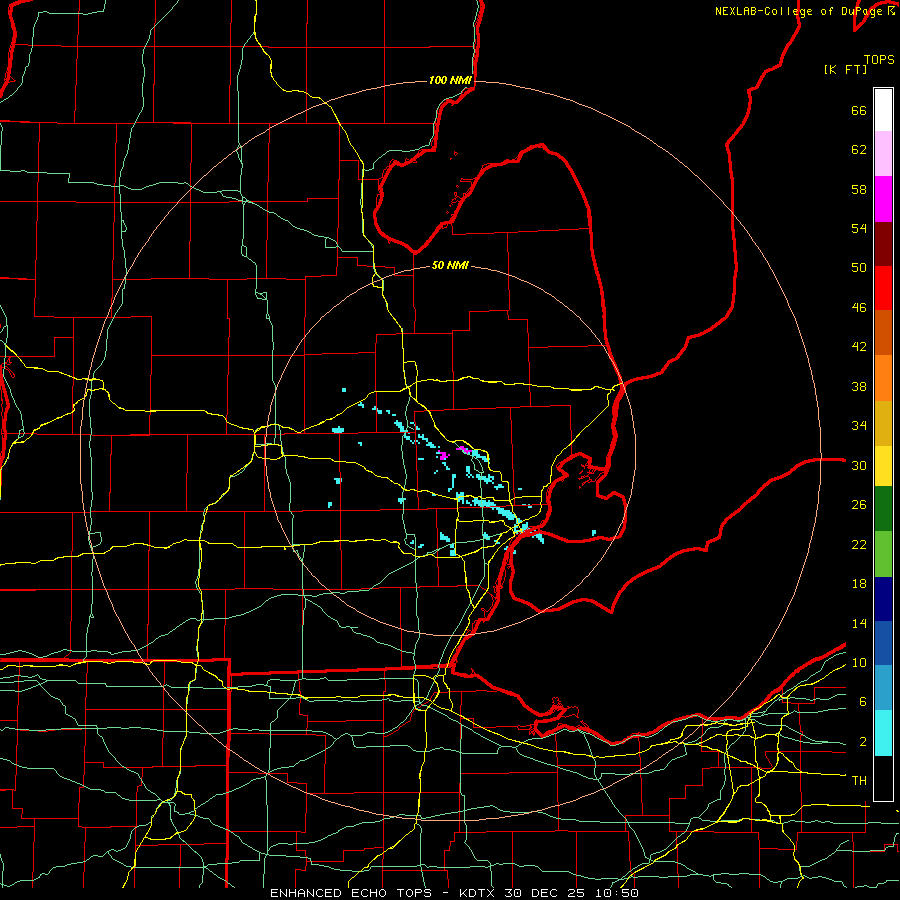This screenshot has height=900, width=900.
Task: Click the 30 DEC 25 date in caption
Action: coord(544,893)
